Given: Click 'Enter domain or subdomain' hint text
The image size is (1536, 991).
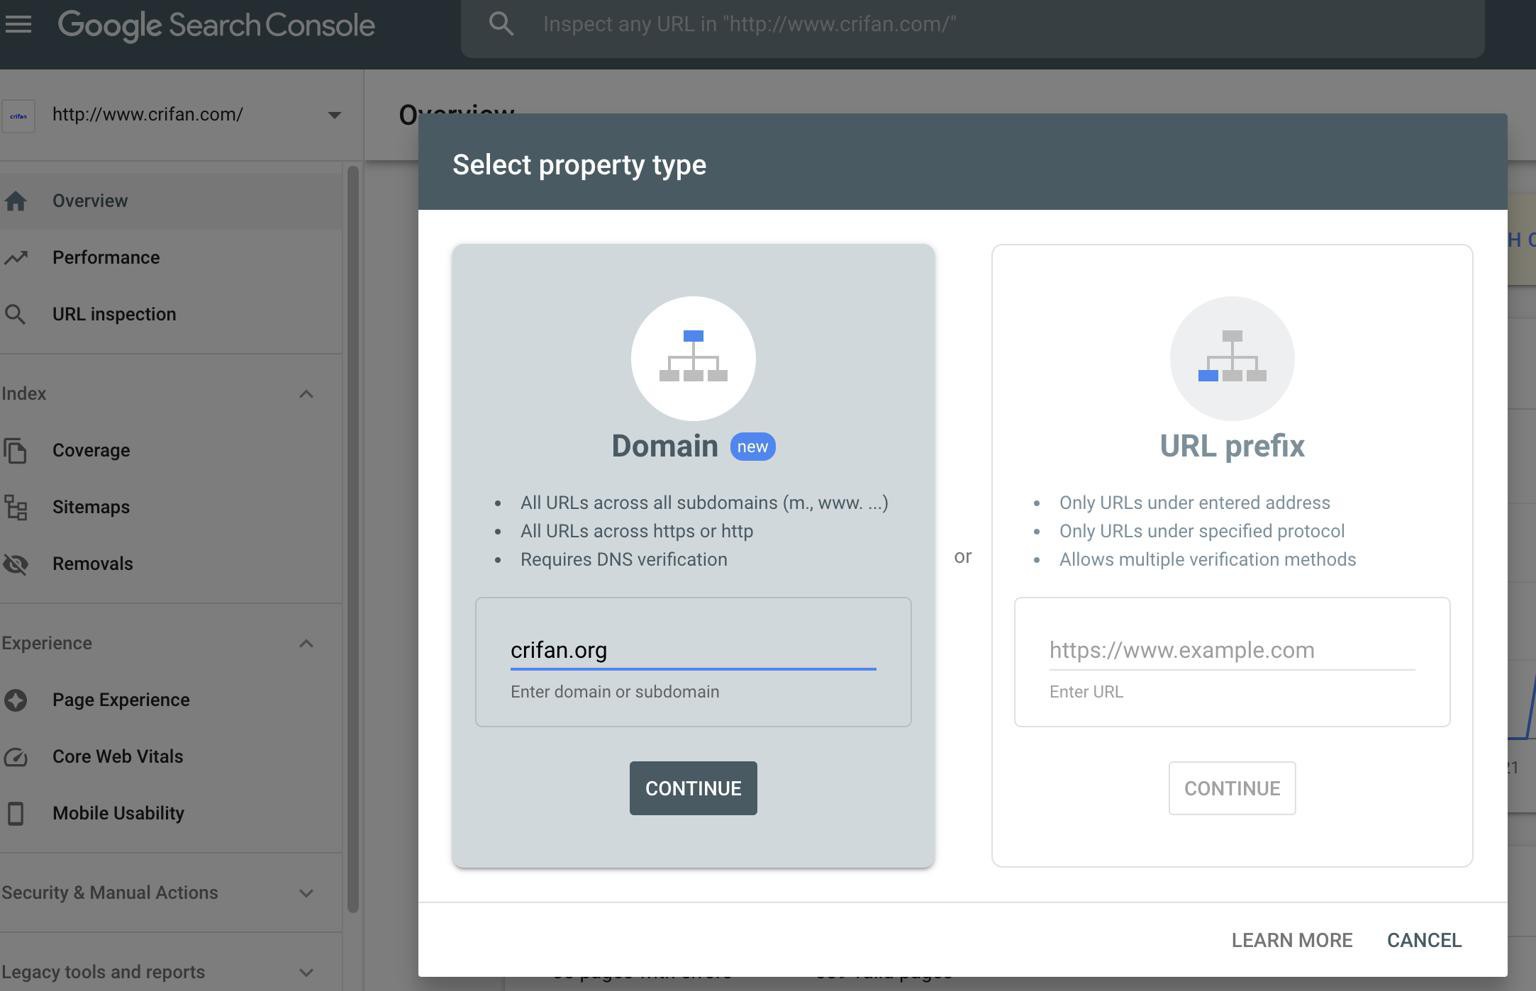Looking at the screenshot, I should tap(615, 692).
